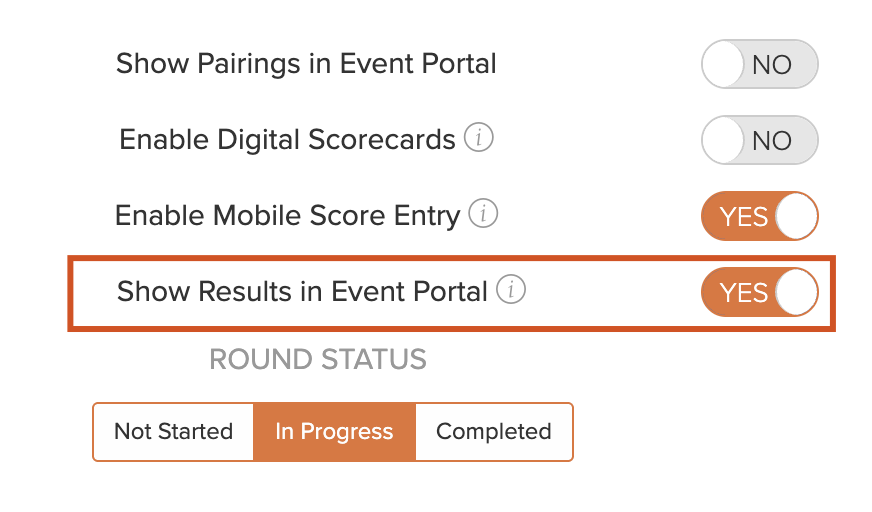Click the Show Pairings in Event Portal label
Viewport: 872px width, 512px height.
click(x=306, y=64)
